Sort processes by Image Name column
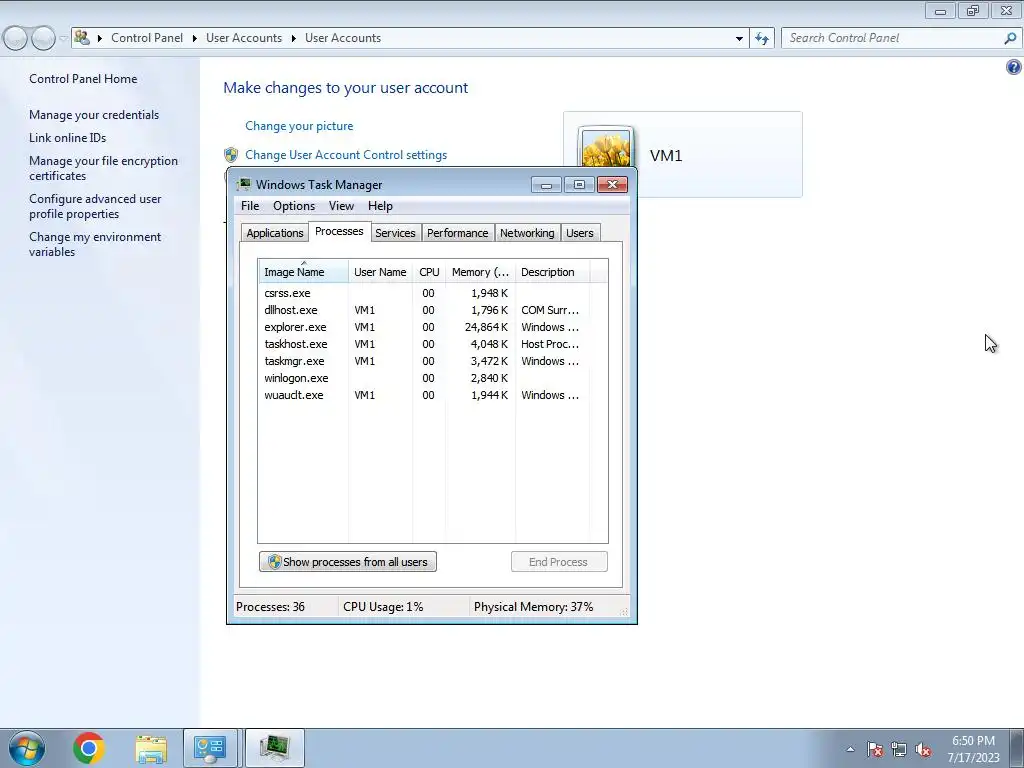1024x768 pixels. 303,272
